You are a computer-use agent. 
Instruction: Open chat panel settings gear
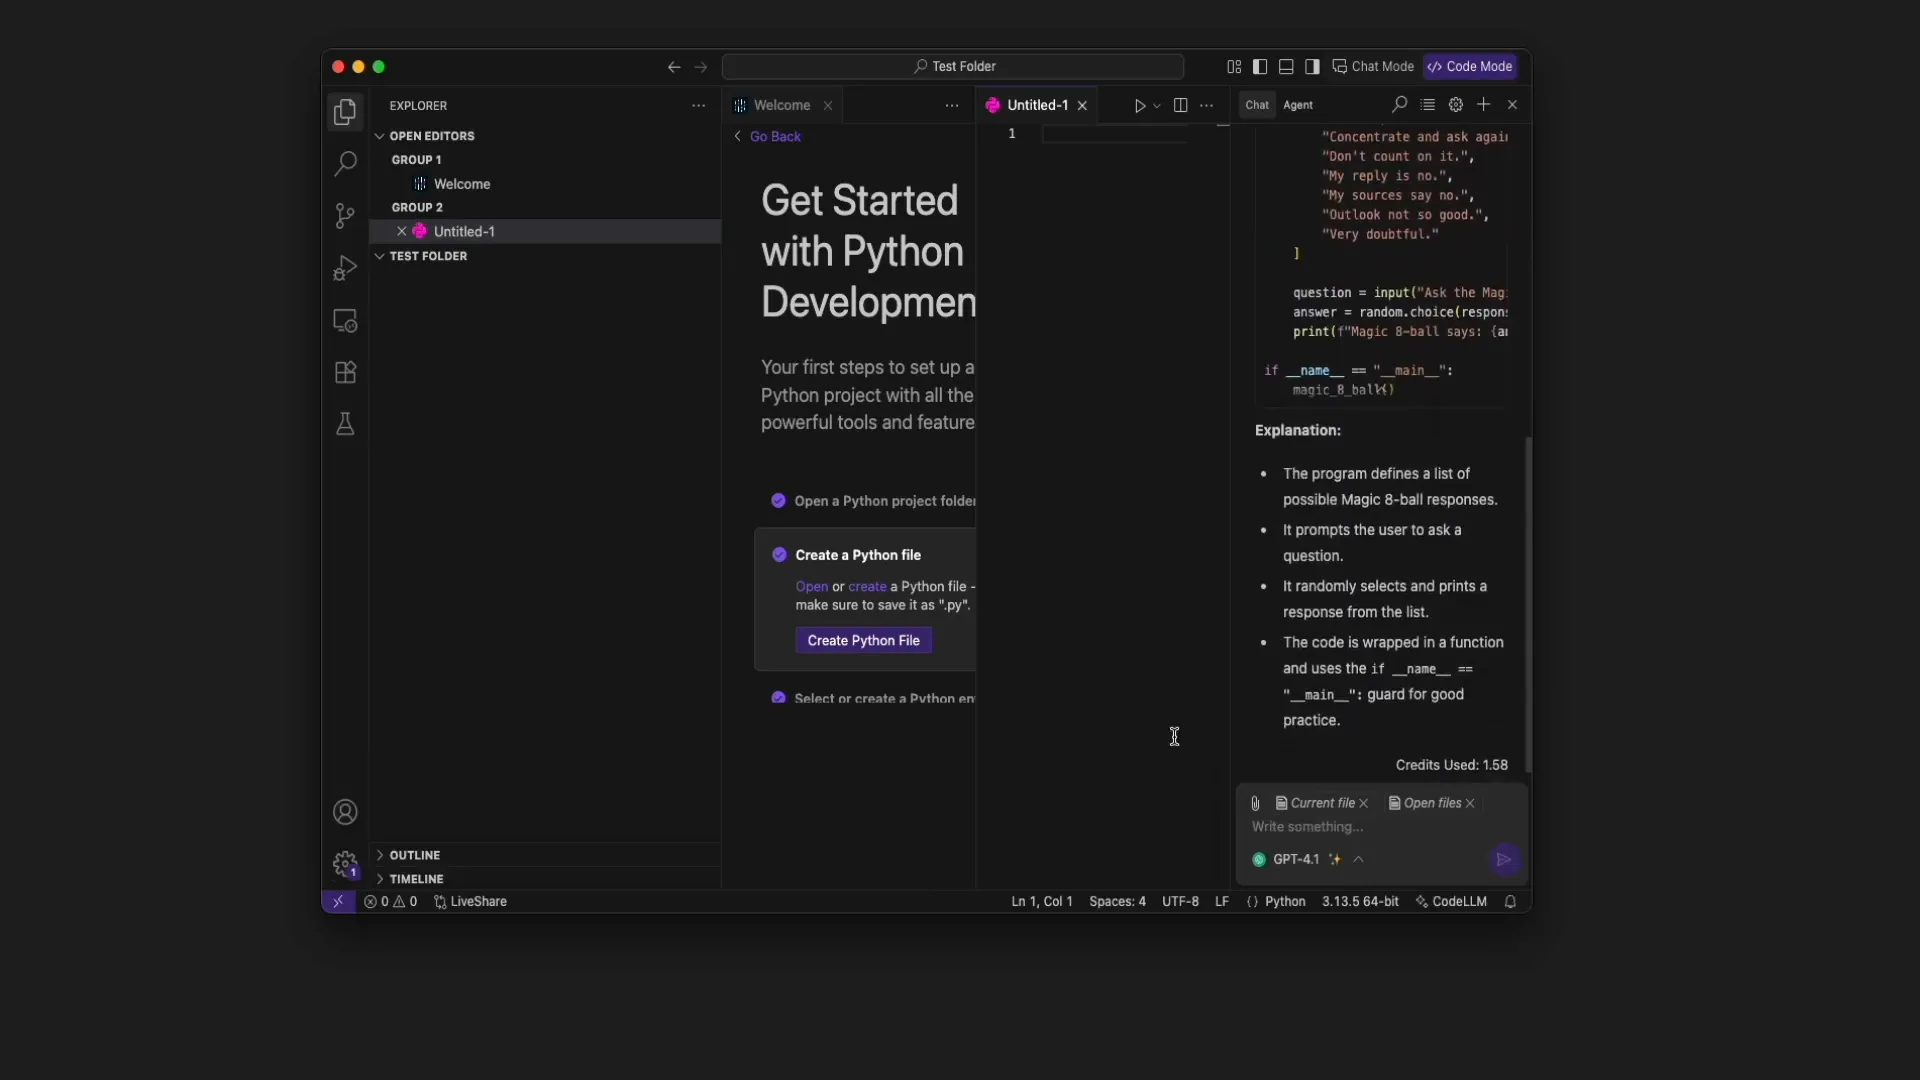coord(1455,105)
